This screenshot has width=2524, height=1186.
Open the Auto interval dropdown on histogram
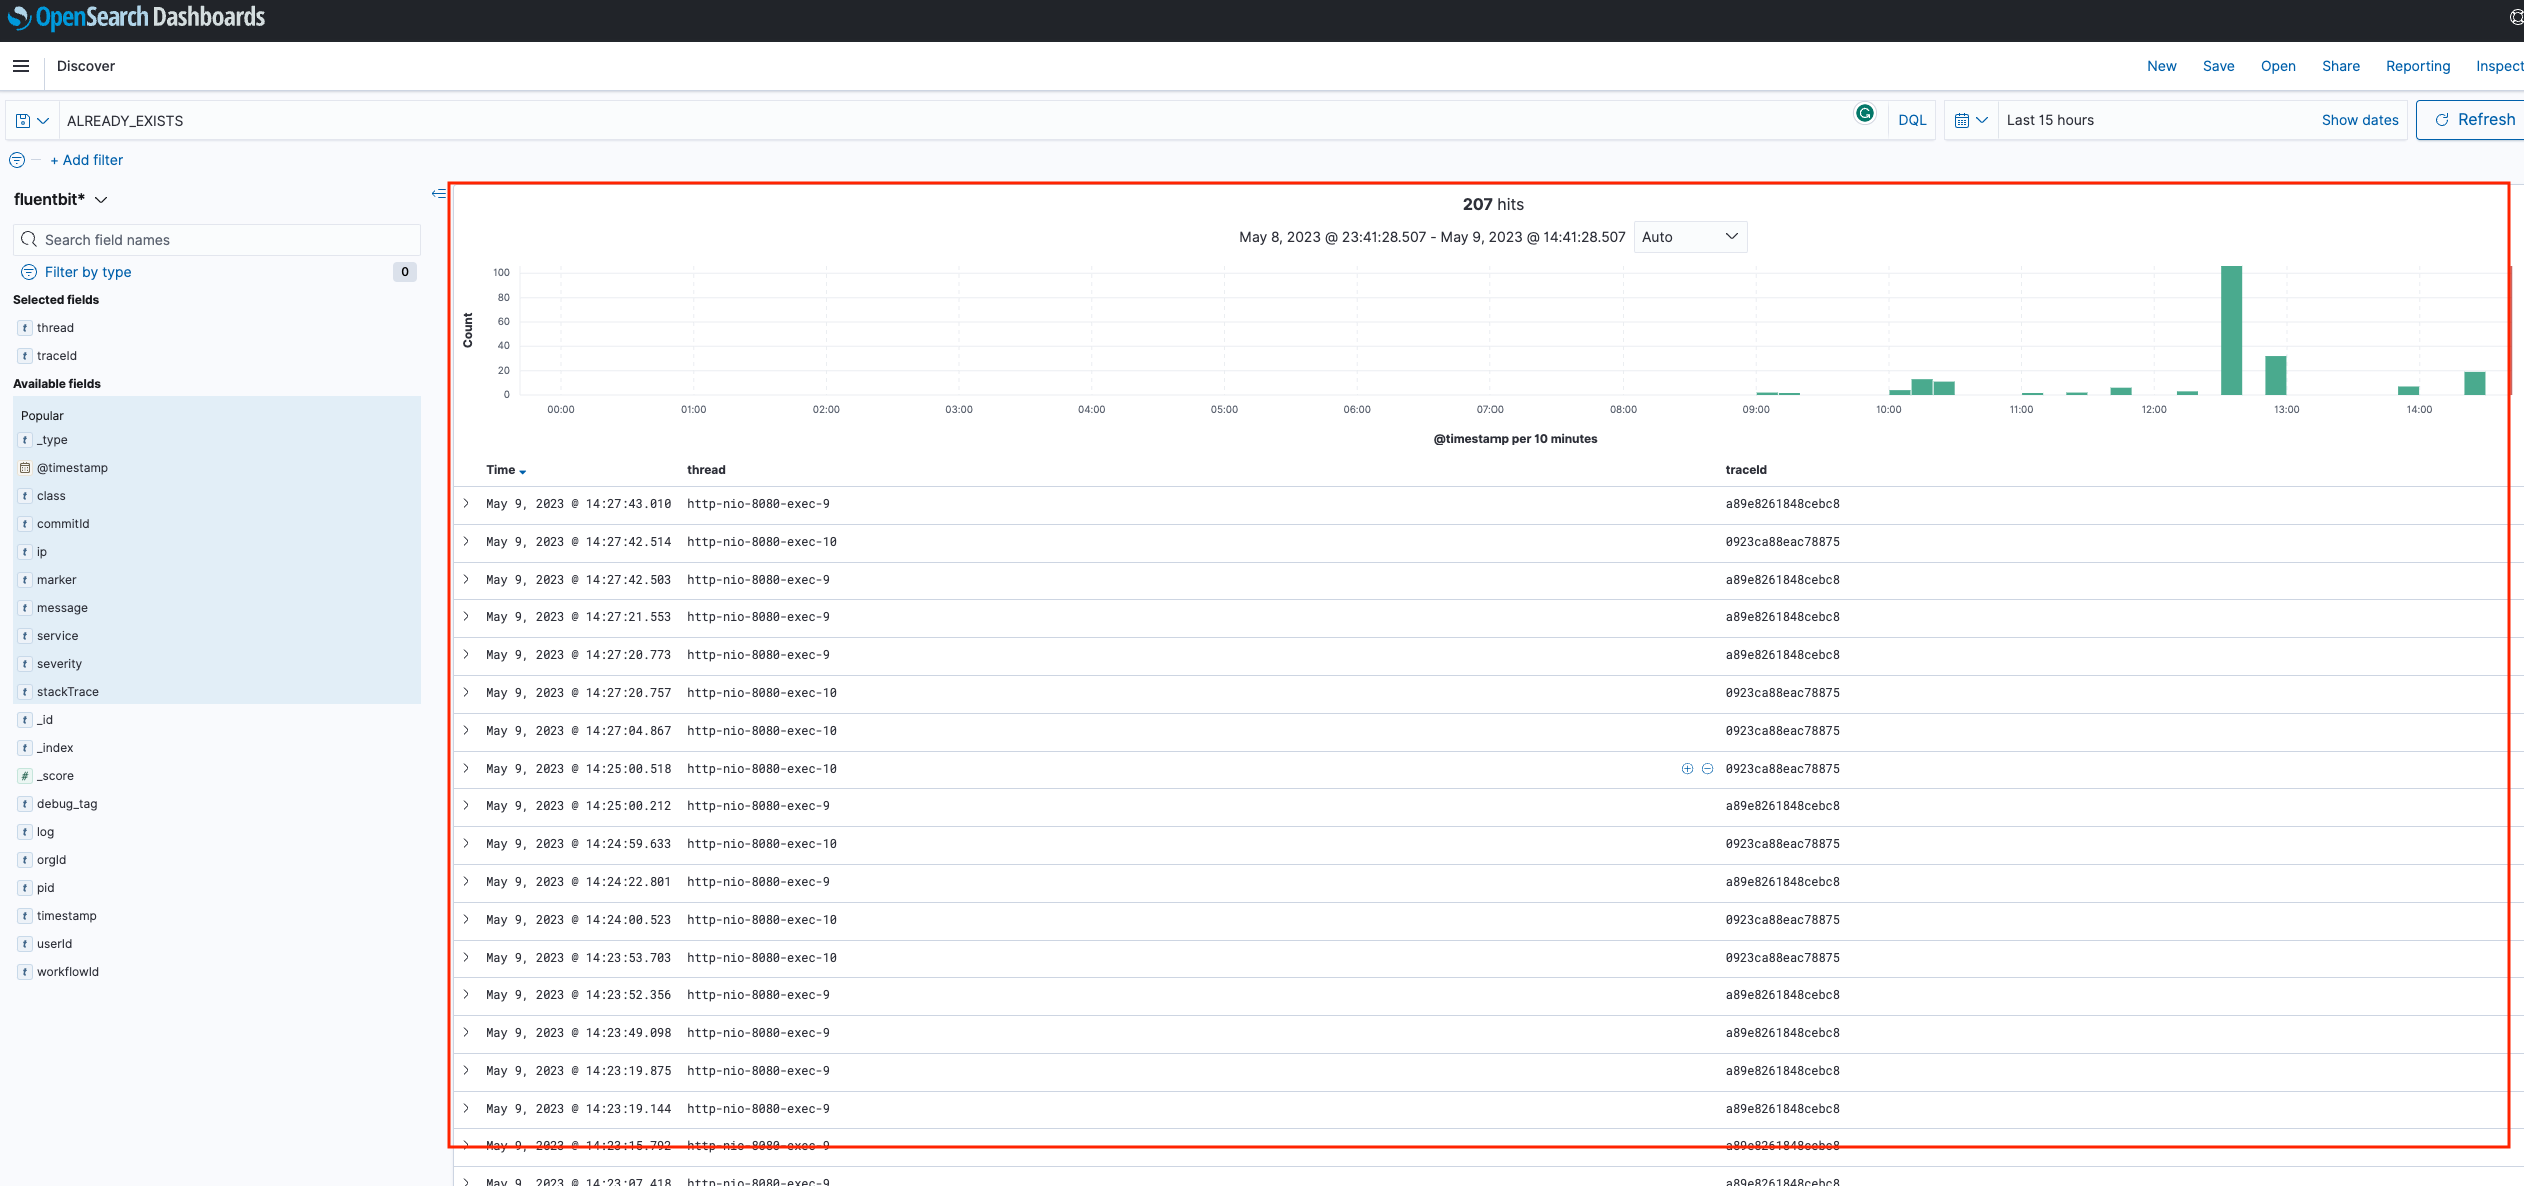tap(1689, 237)
